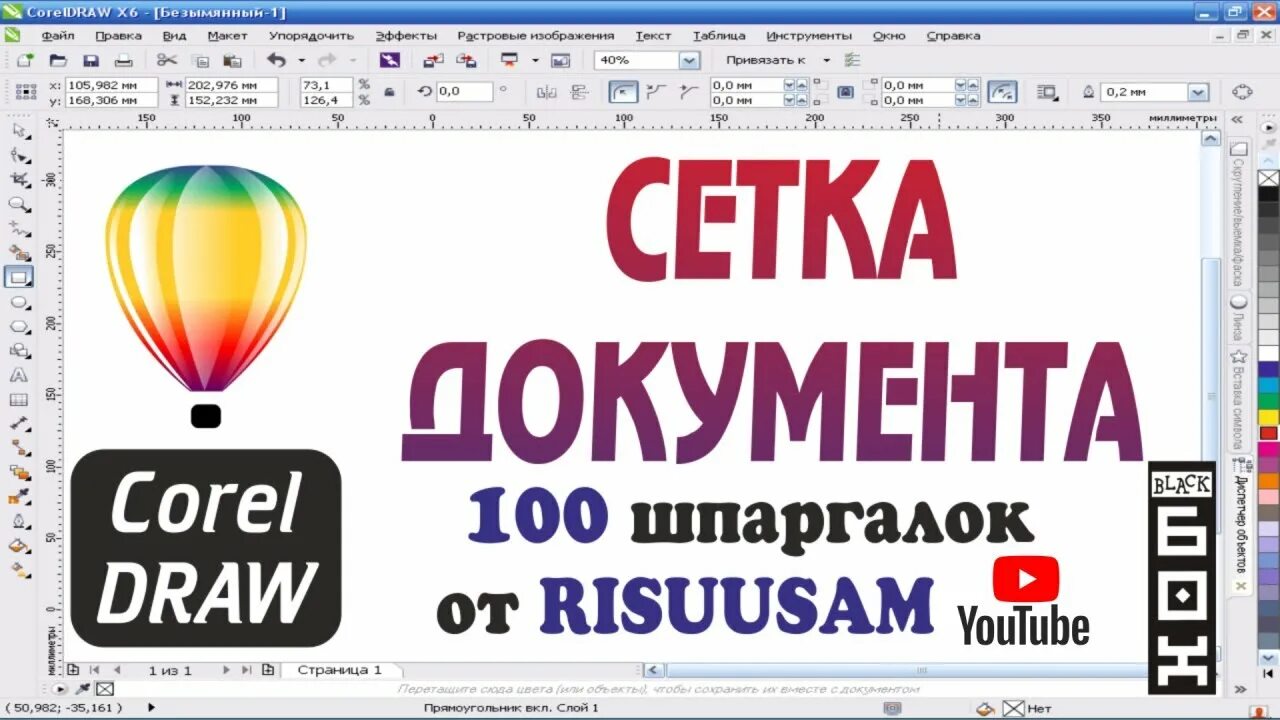Click the Paste clipboard icon
This screenshot has height=720, width=1280.
tap(232, 60)
